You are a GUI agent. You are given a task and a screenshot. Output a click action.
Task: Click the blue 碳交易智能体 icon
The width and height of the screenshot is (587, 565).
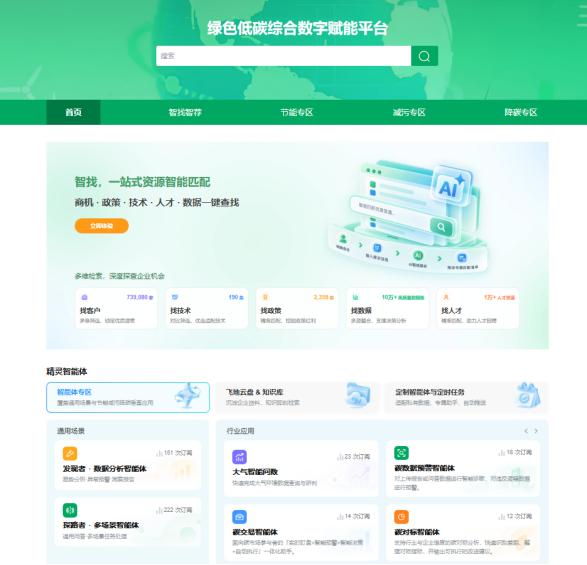(x=239, y=517)
